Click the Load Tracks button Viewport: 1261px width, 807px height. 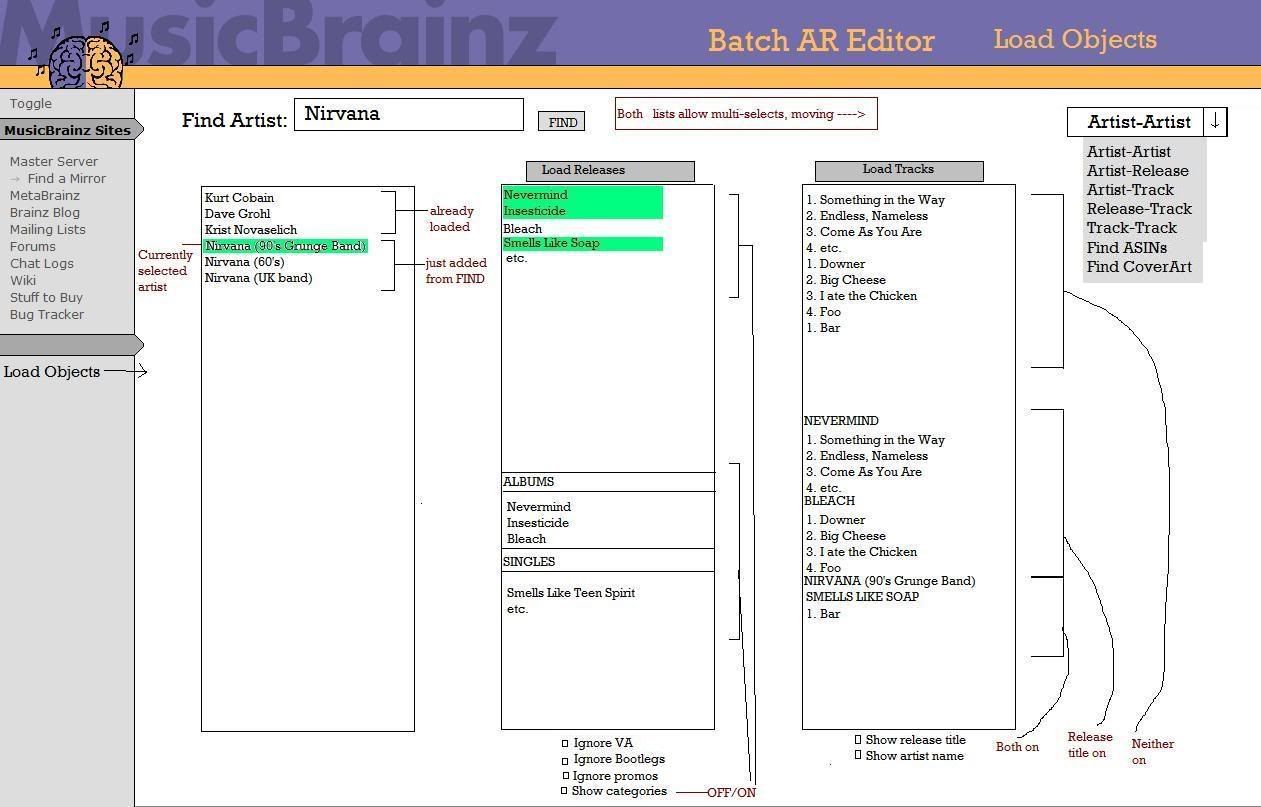pos(899,170)
